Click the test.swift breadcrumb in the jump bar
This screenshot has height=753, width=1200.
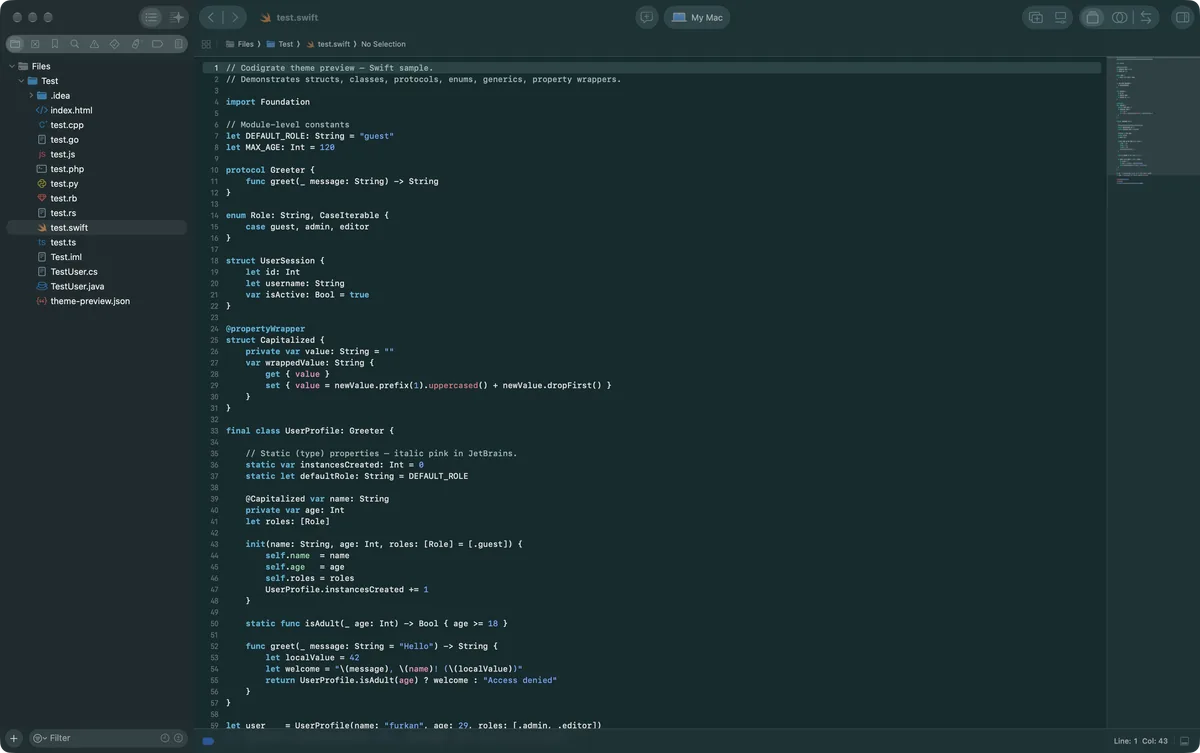pos(327,44)
